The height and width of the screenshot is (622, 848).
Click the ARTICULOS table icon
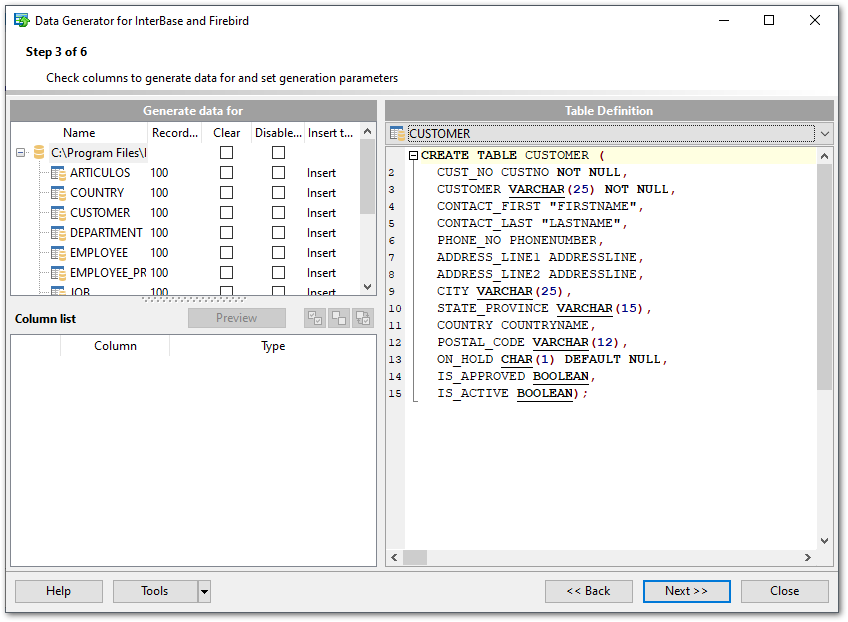[58, 173]
